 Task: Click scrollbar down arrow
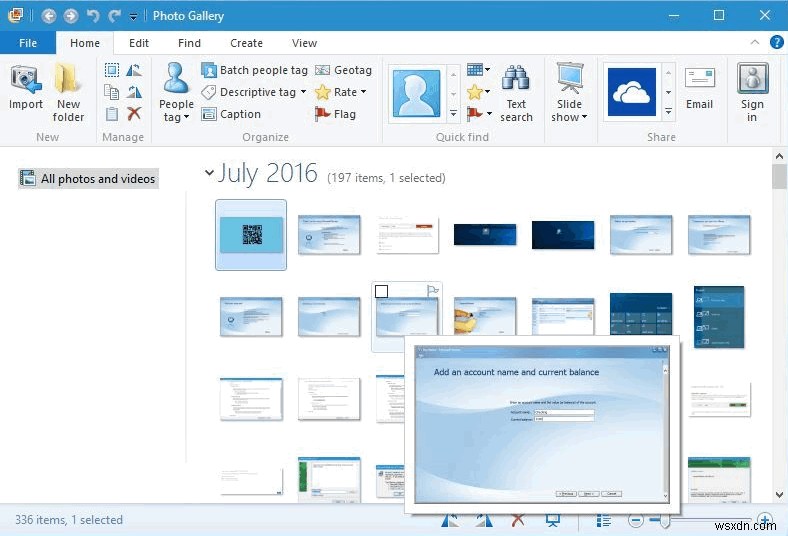point(779,495)
